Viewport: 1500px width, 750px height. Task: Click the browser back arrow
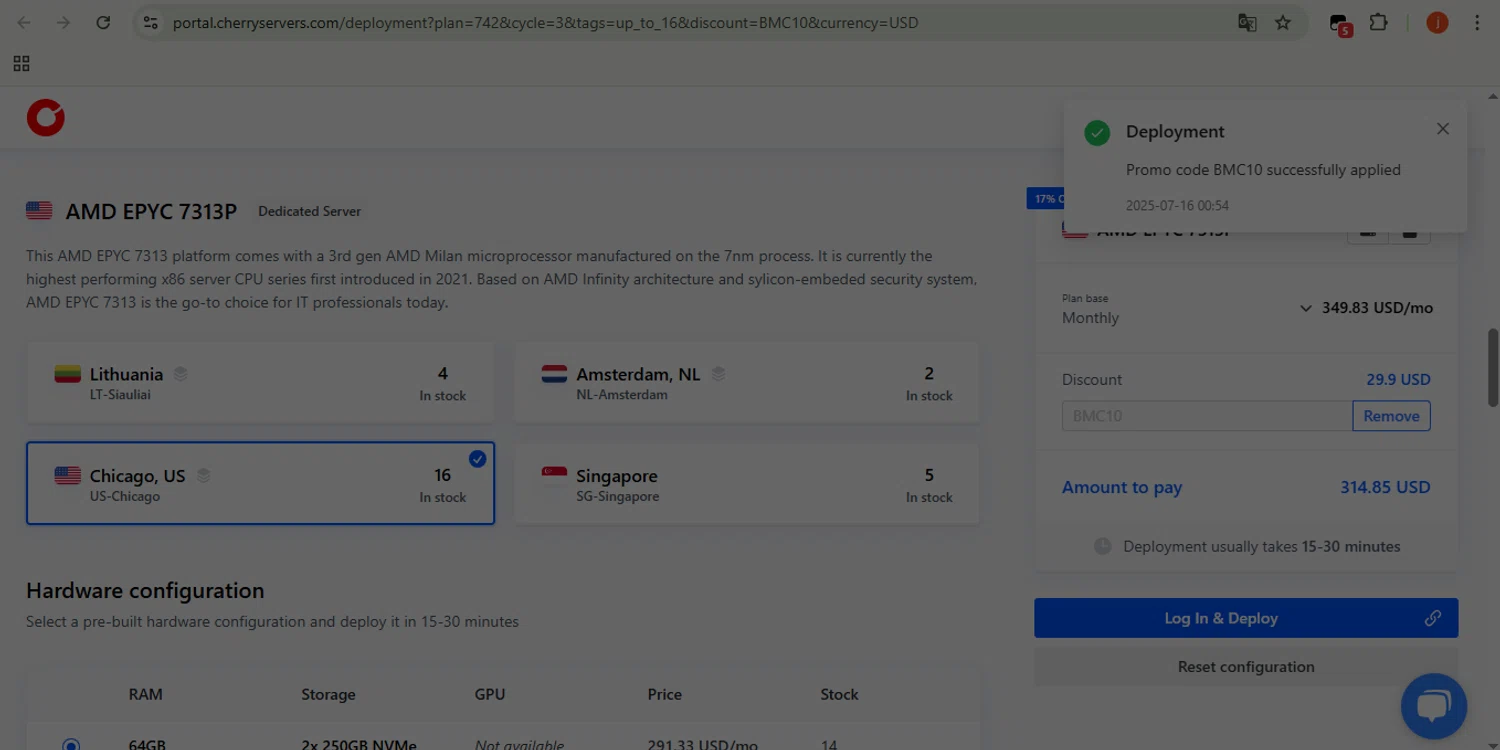(x=24, y=22)
